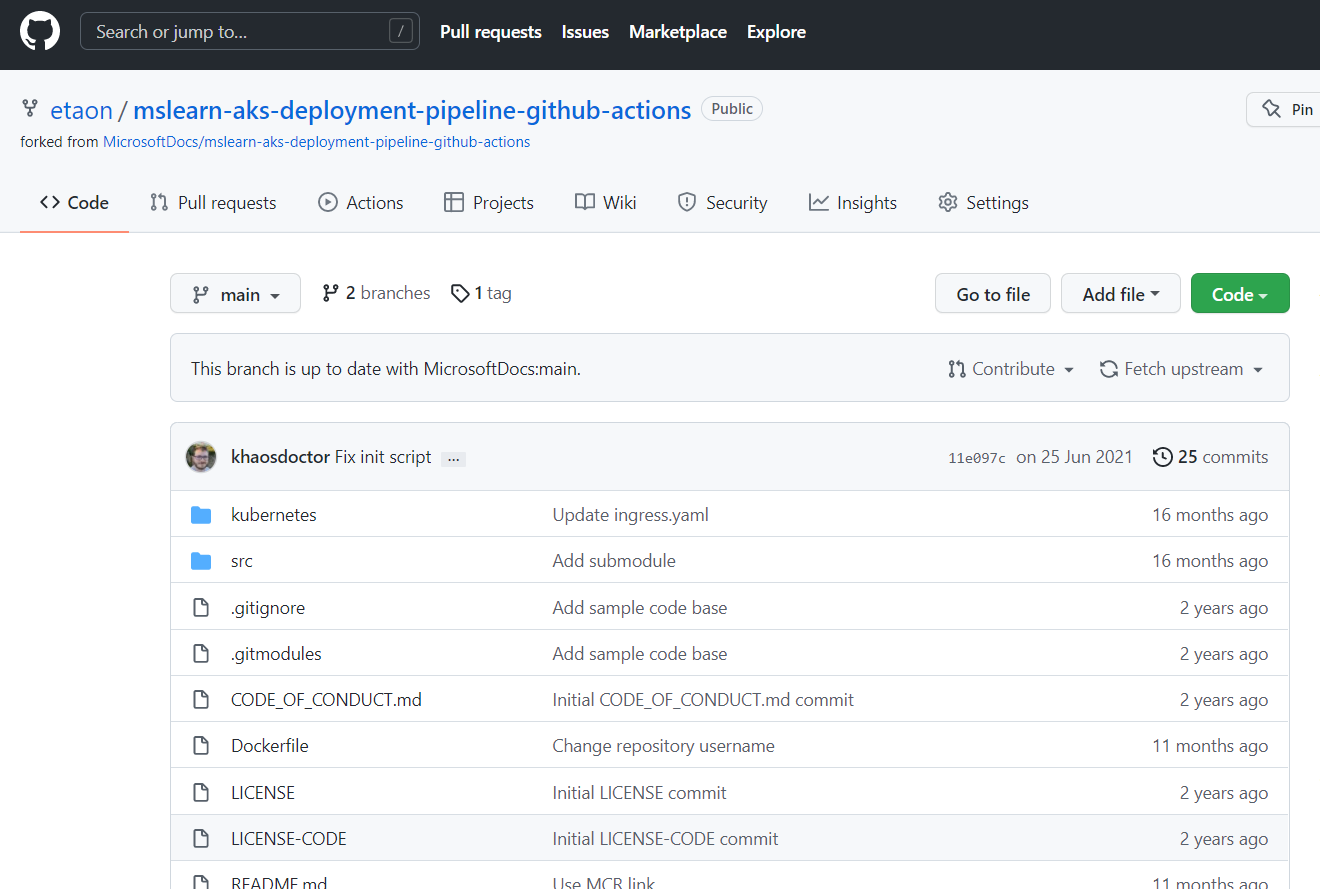This screenshot has height=889, width=1320.
Task: Open the 1 tag link
Action: [481, 293]
